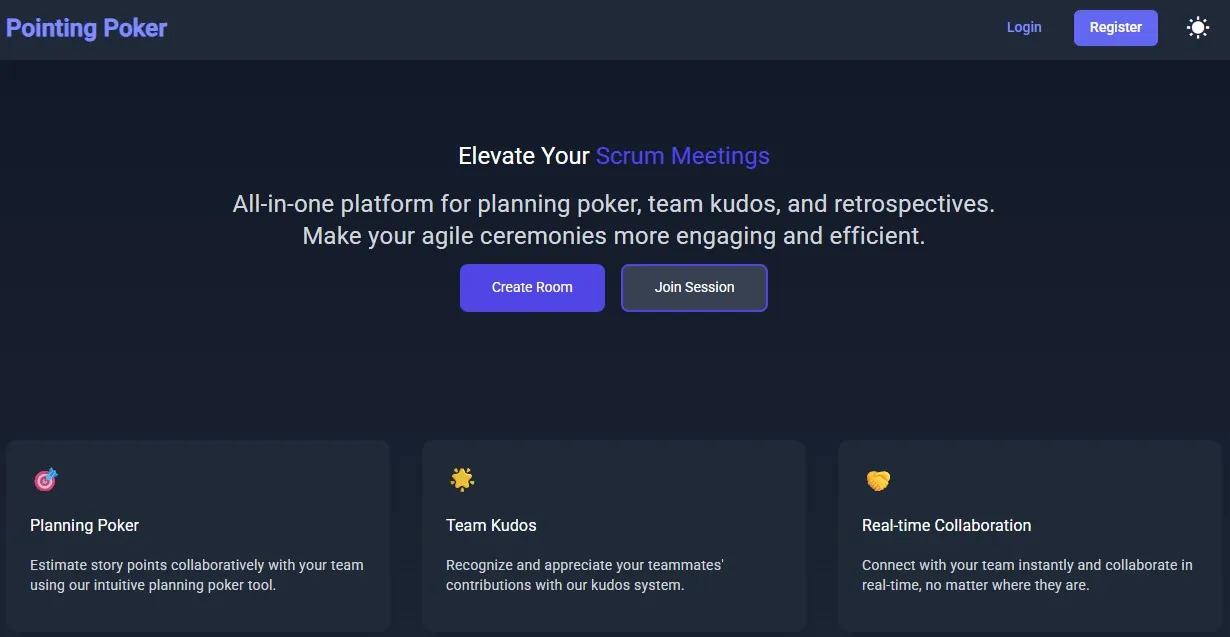The width and height of the screenshot is (1230, 637).
Task: Click the sun-shaped Team Kudos icon
Action: (x=462, y=480)
